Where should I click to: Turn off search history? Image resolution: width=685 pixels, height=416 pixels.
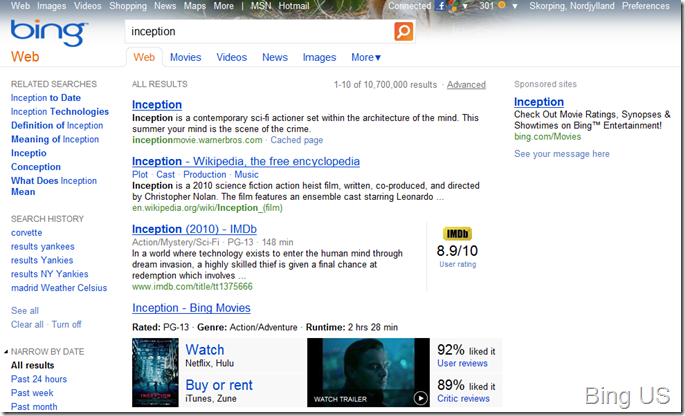click(66, 325)
